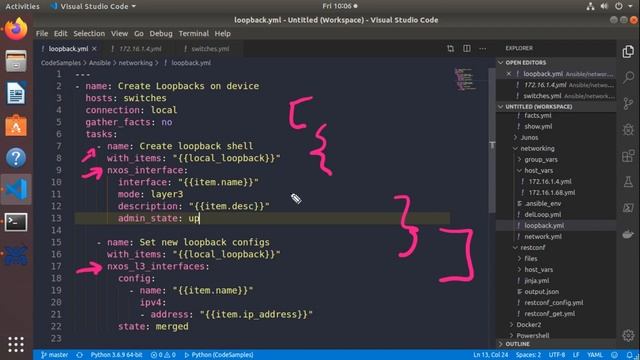Screen dimensions: 640x360
Task: Show errors and warnings count in status bar
Action: (x=163, y=355)
